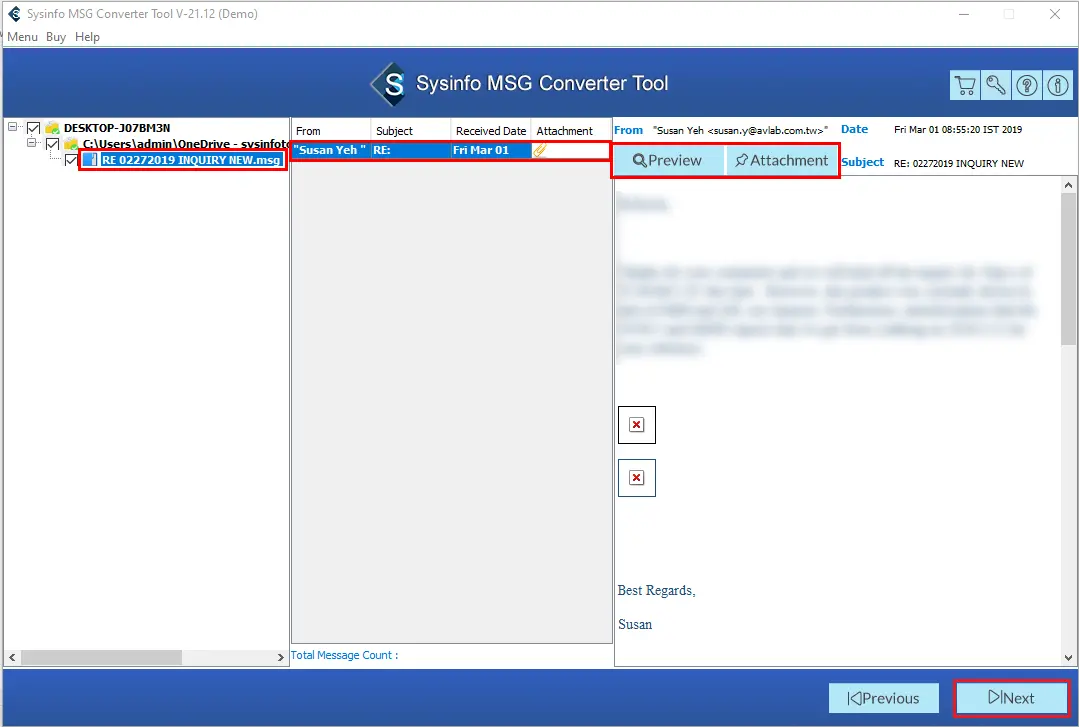Click the Next button
The height and width of the screenshot is (727, 1079).
coord(1011,698)
